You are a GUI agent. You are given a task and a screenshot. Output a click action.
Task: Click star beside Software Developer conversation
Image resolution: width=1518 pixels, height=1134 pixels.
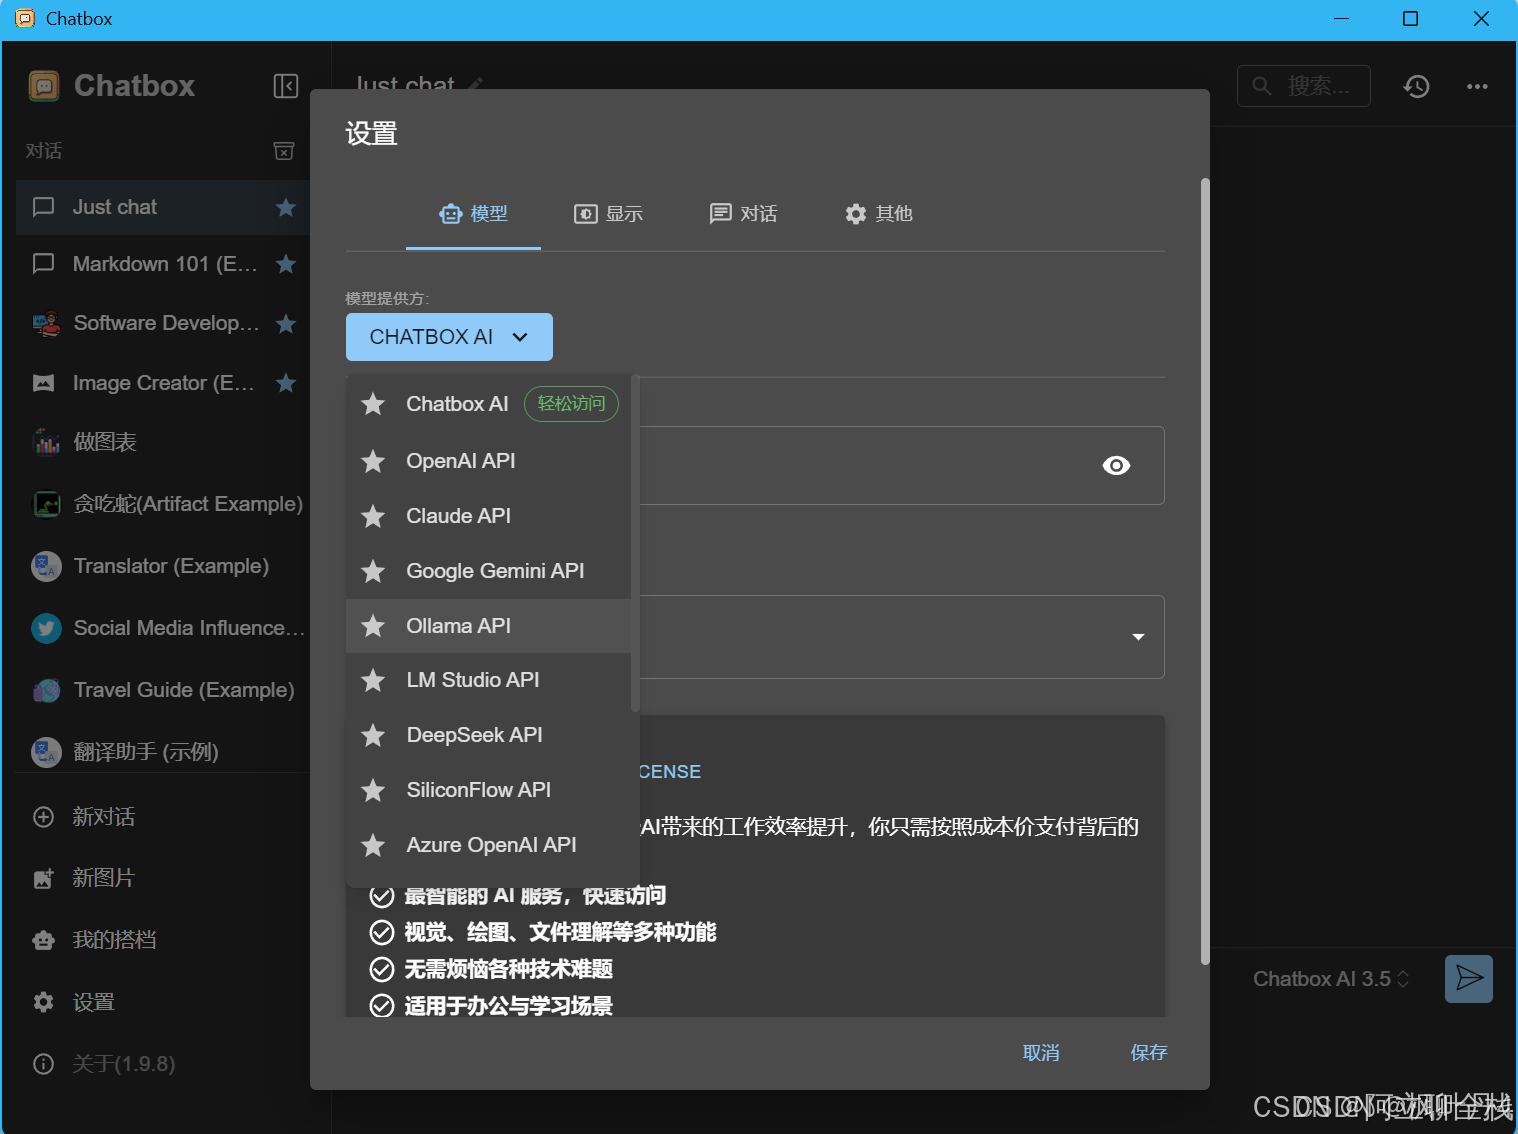tap(286, 323)
